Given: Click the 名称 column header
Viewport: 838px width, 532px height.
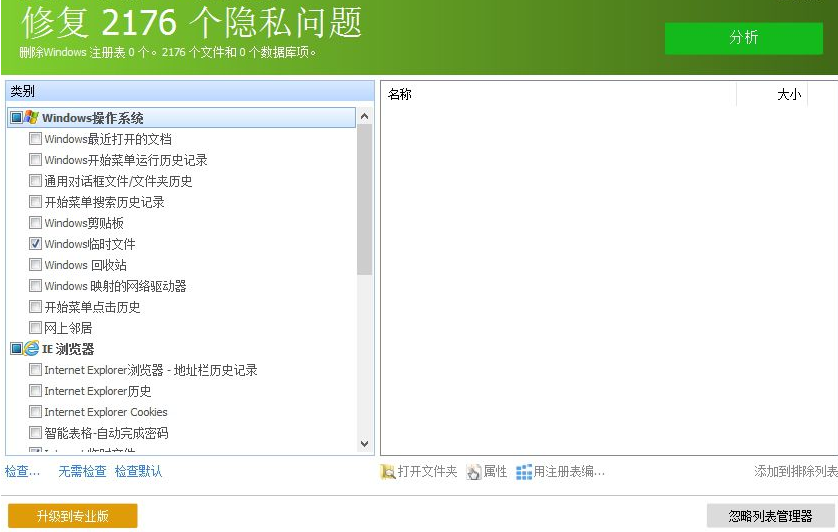Looking at the screenshot, I should (558, 95).
